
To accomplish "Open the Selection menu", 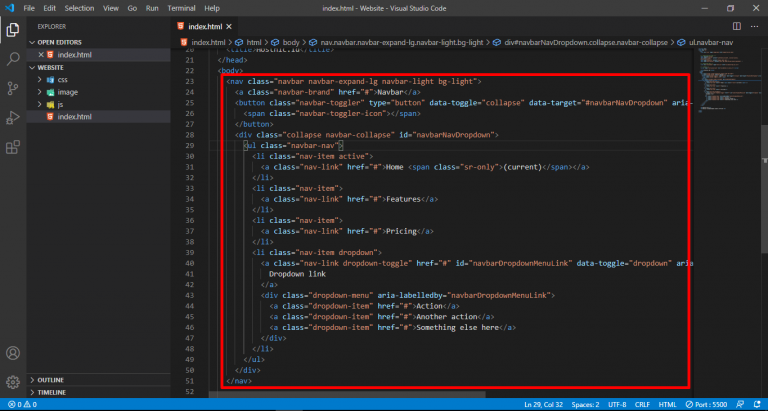I will 79,7.
